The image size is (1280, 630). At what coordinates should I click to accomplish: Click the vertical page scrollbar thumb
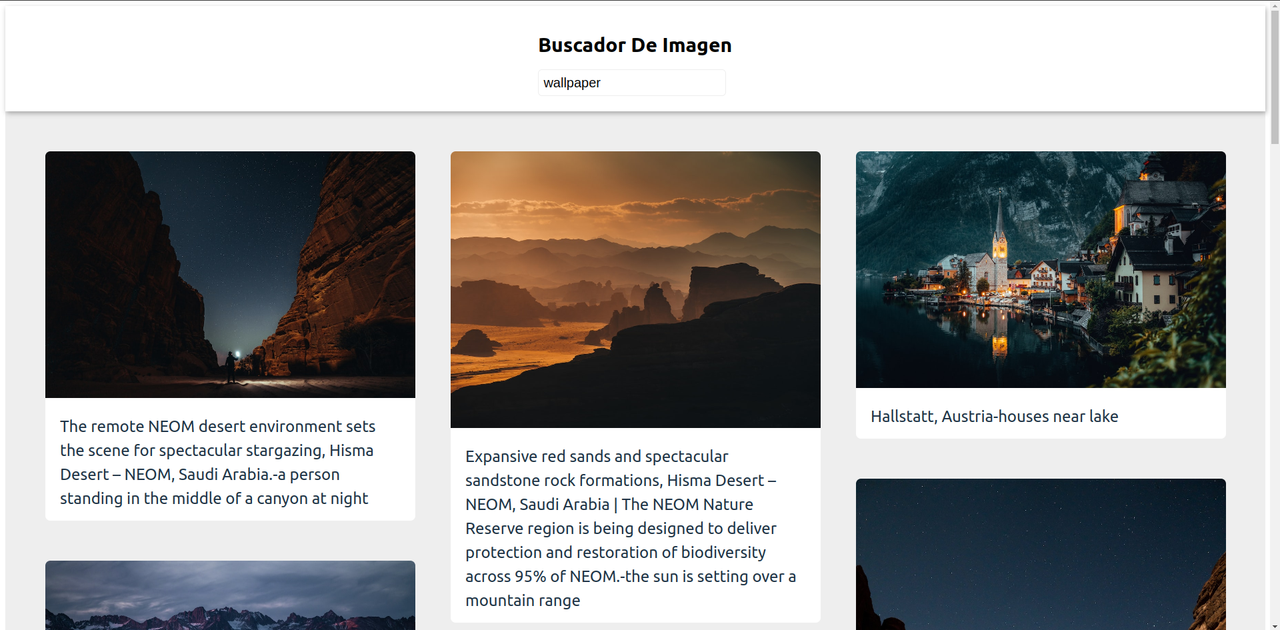(1274, 75)
